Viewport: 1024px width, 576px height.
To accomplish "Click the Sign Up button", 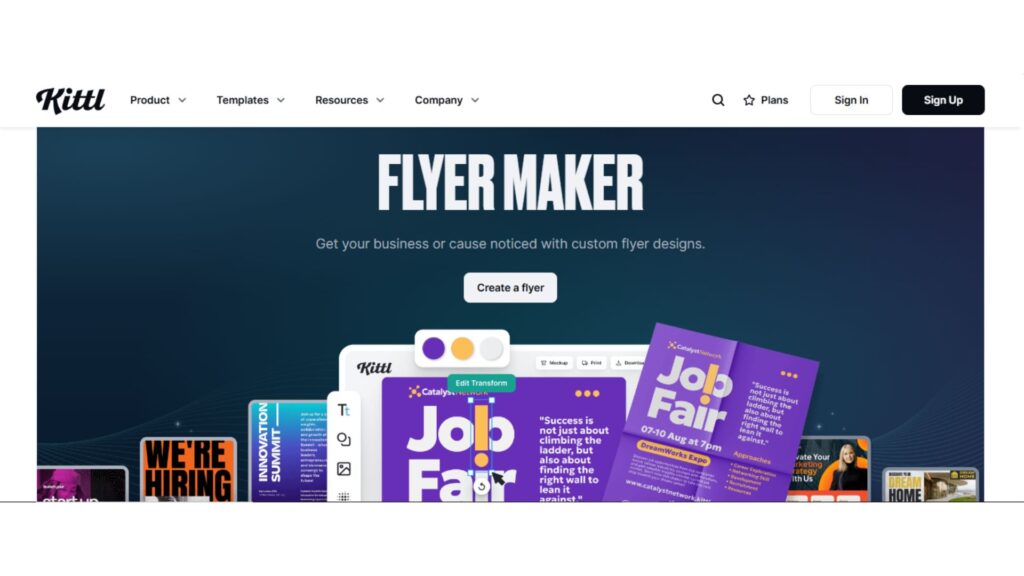I will click(943, 100).
